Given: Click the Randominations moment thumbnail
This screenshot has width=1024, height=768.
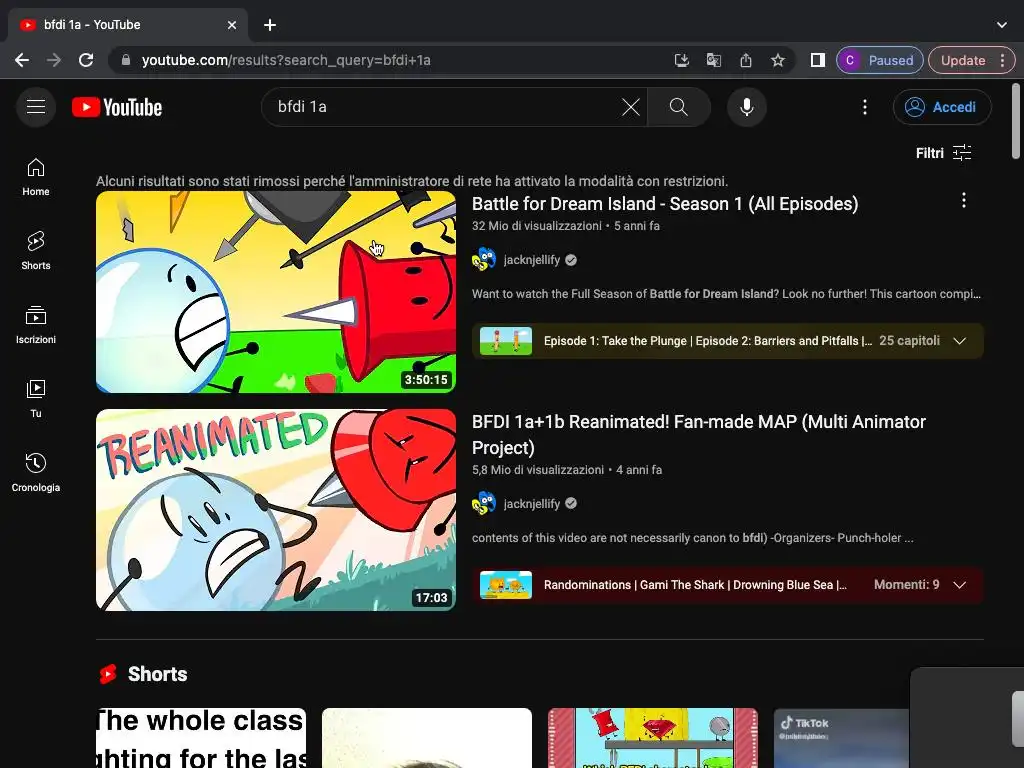Looking at the screenshot, I should pos(505,584).
